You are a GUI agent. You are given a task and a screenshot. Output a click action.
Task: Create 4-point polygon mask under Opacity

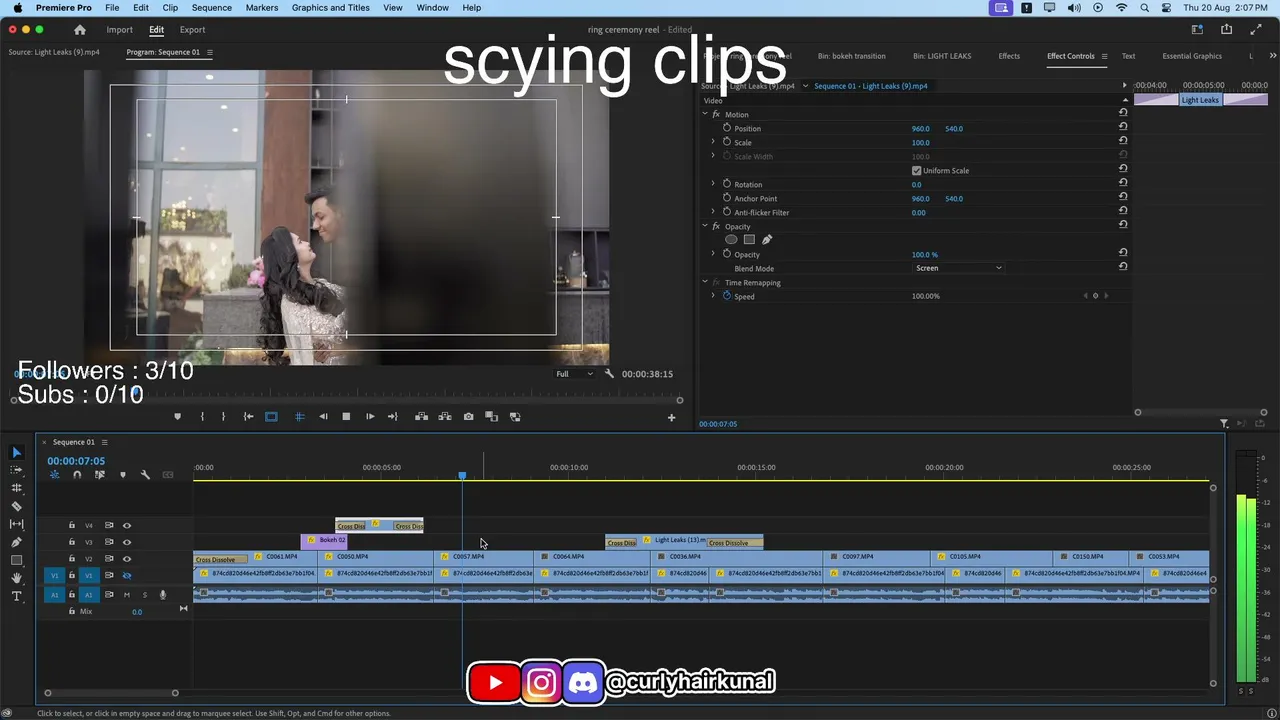[749, 240]
